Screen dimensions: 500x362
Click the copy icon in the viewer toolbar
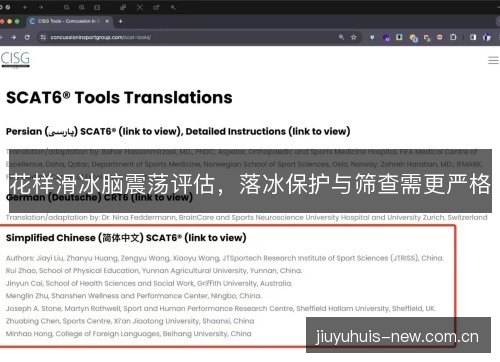[x=123, y=7]
